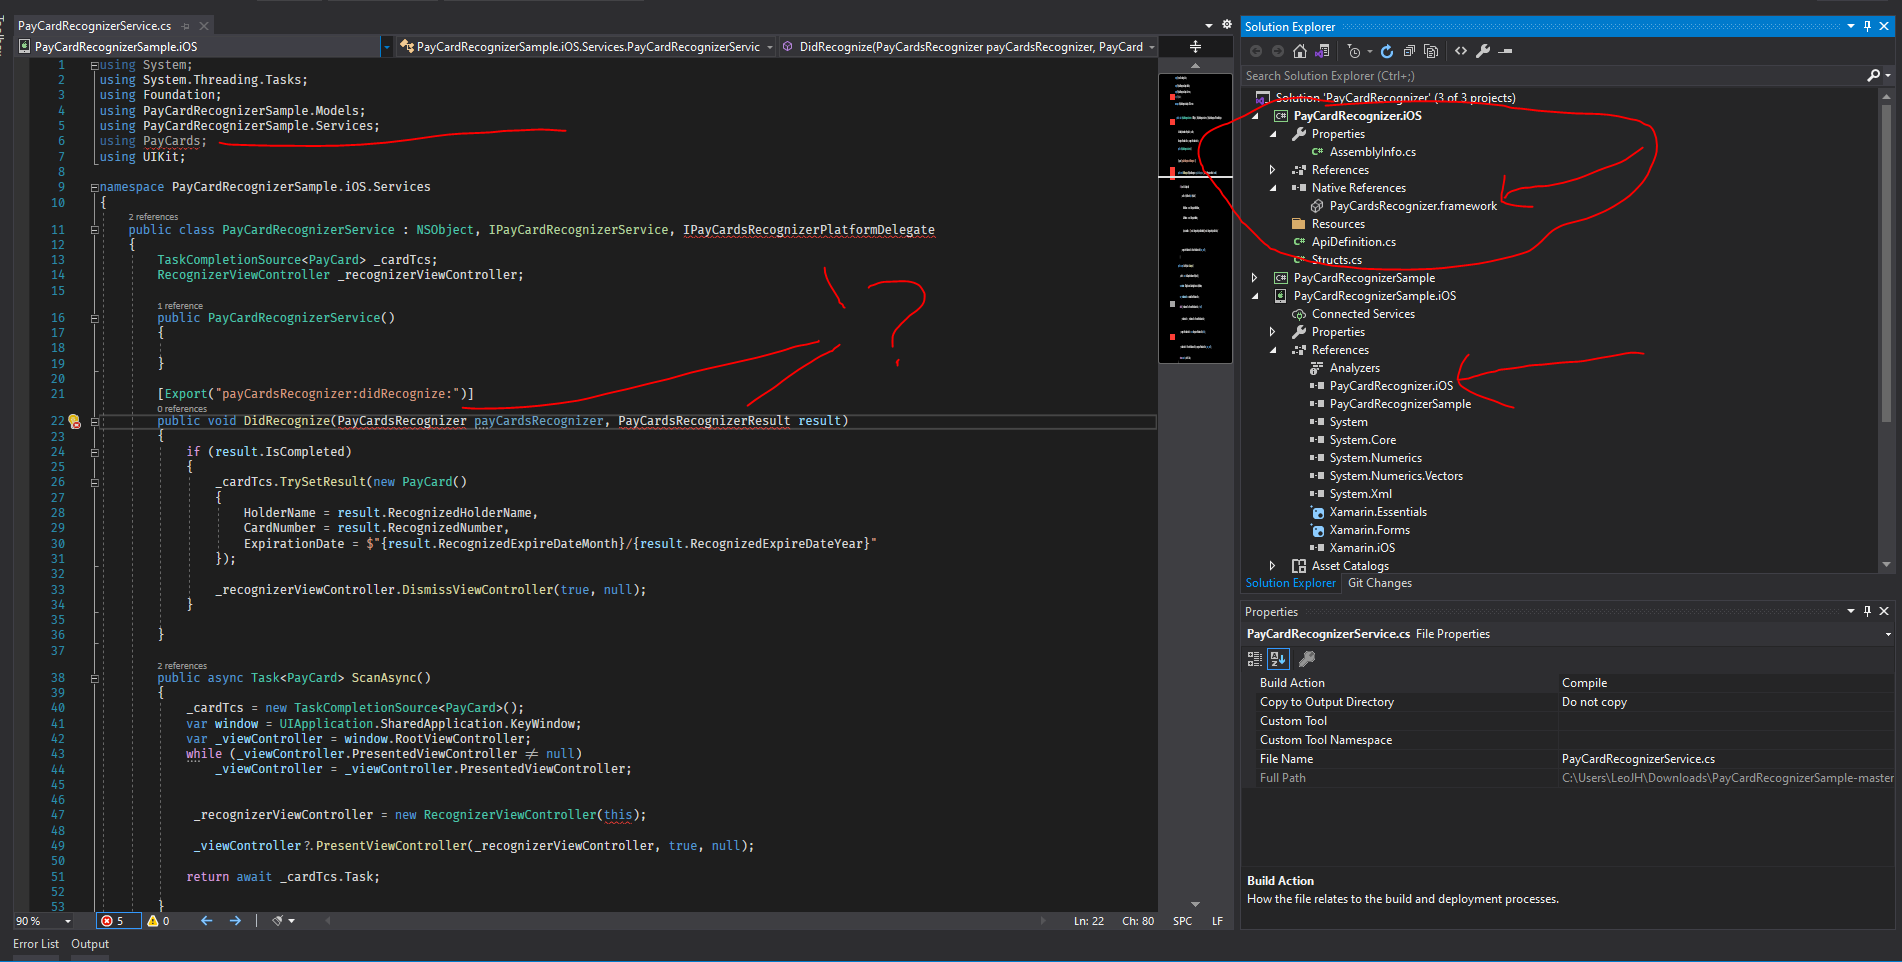Viewport: 1902px width, 962px height.
Task: Open the Output tab
Action: 90,944
